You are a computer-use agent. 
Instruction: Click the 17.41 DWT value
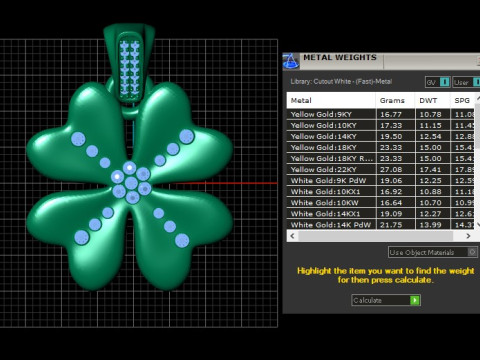(x=430, y=169)
